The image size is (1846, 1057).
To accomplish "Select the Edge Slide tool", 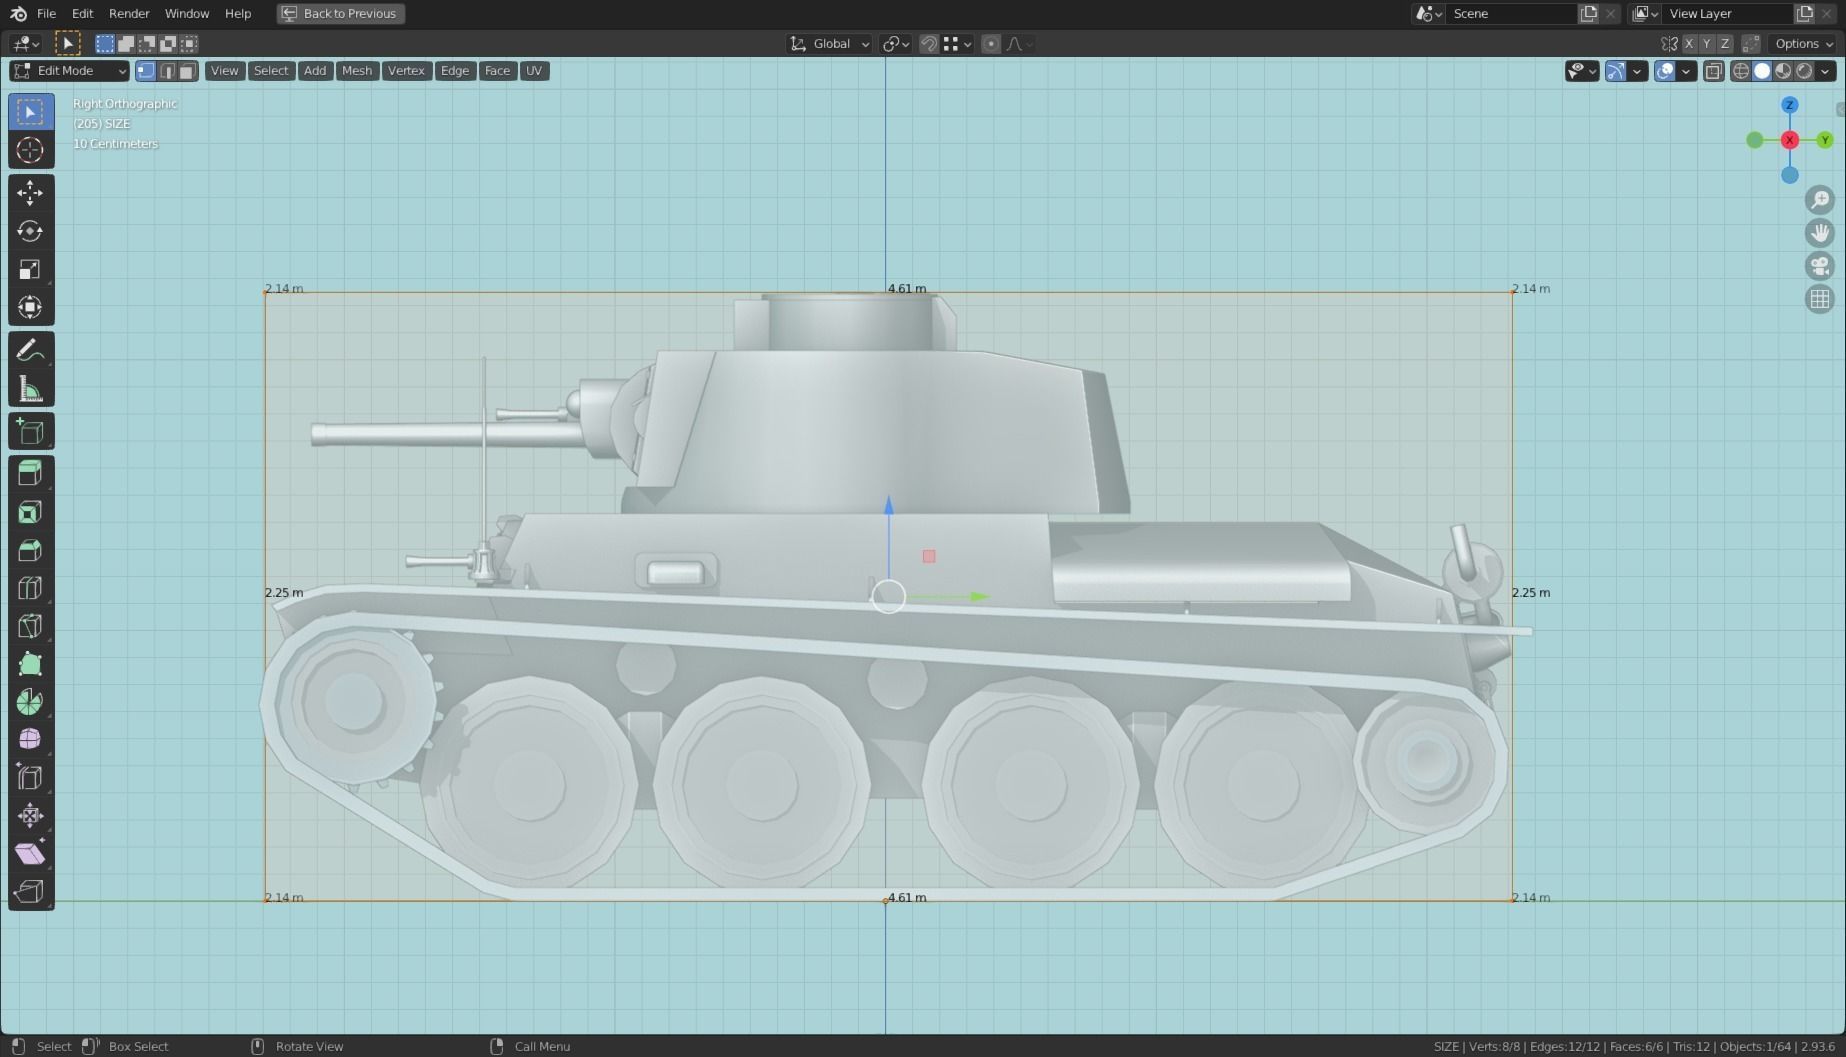I will [x=30, y=778].
